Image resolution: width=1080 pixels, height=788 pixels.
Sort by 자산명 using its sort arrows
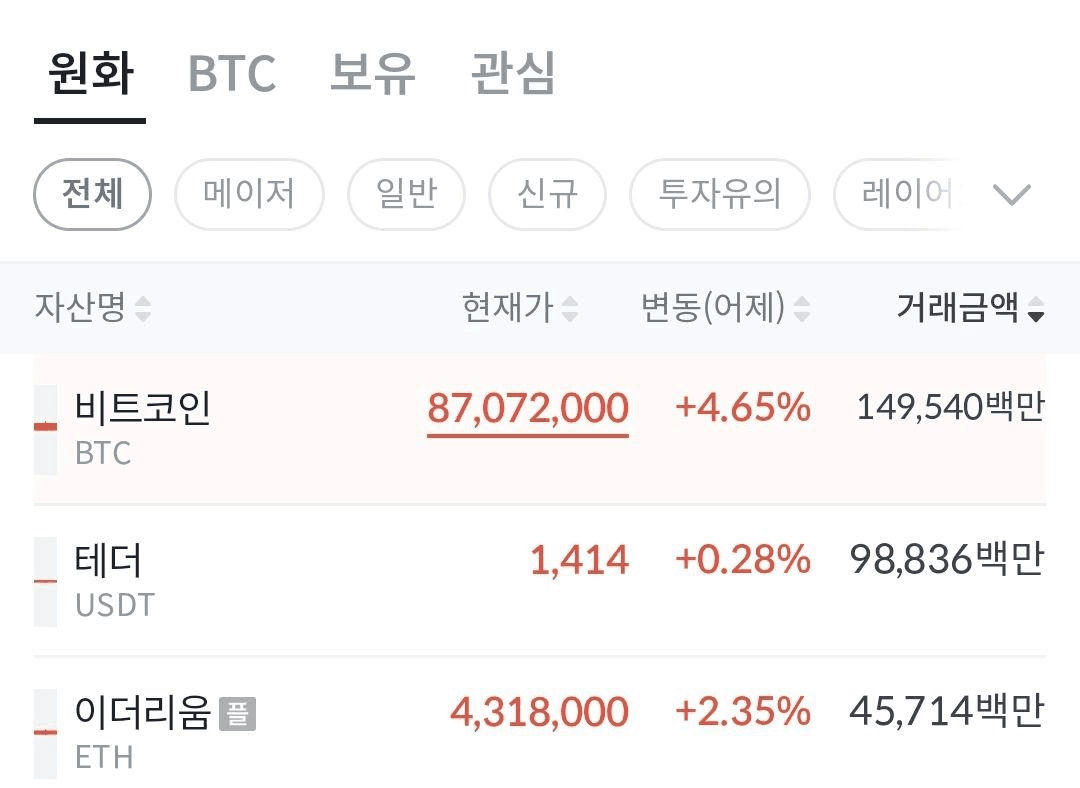(143, 309)
